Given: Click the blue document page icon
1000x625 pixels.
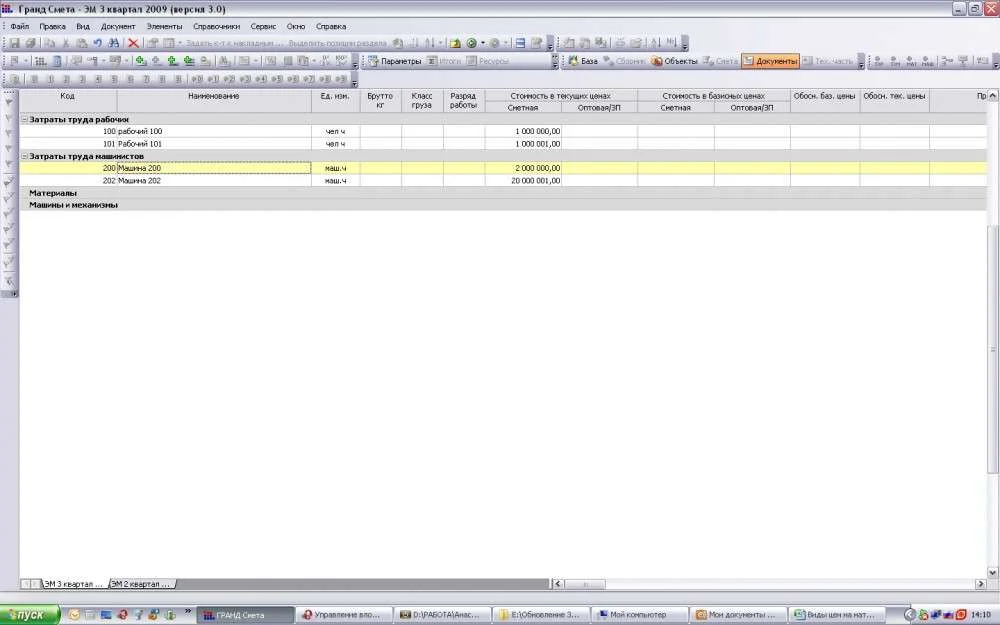Looking at the screenshot, I should point(57,61).
